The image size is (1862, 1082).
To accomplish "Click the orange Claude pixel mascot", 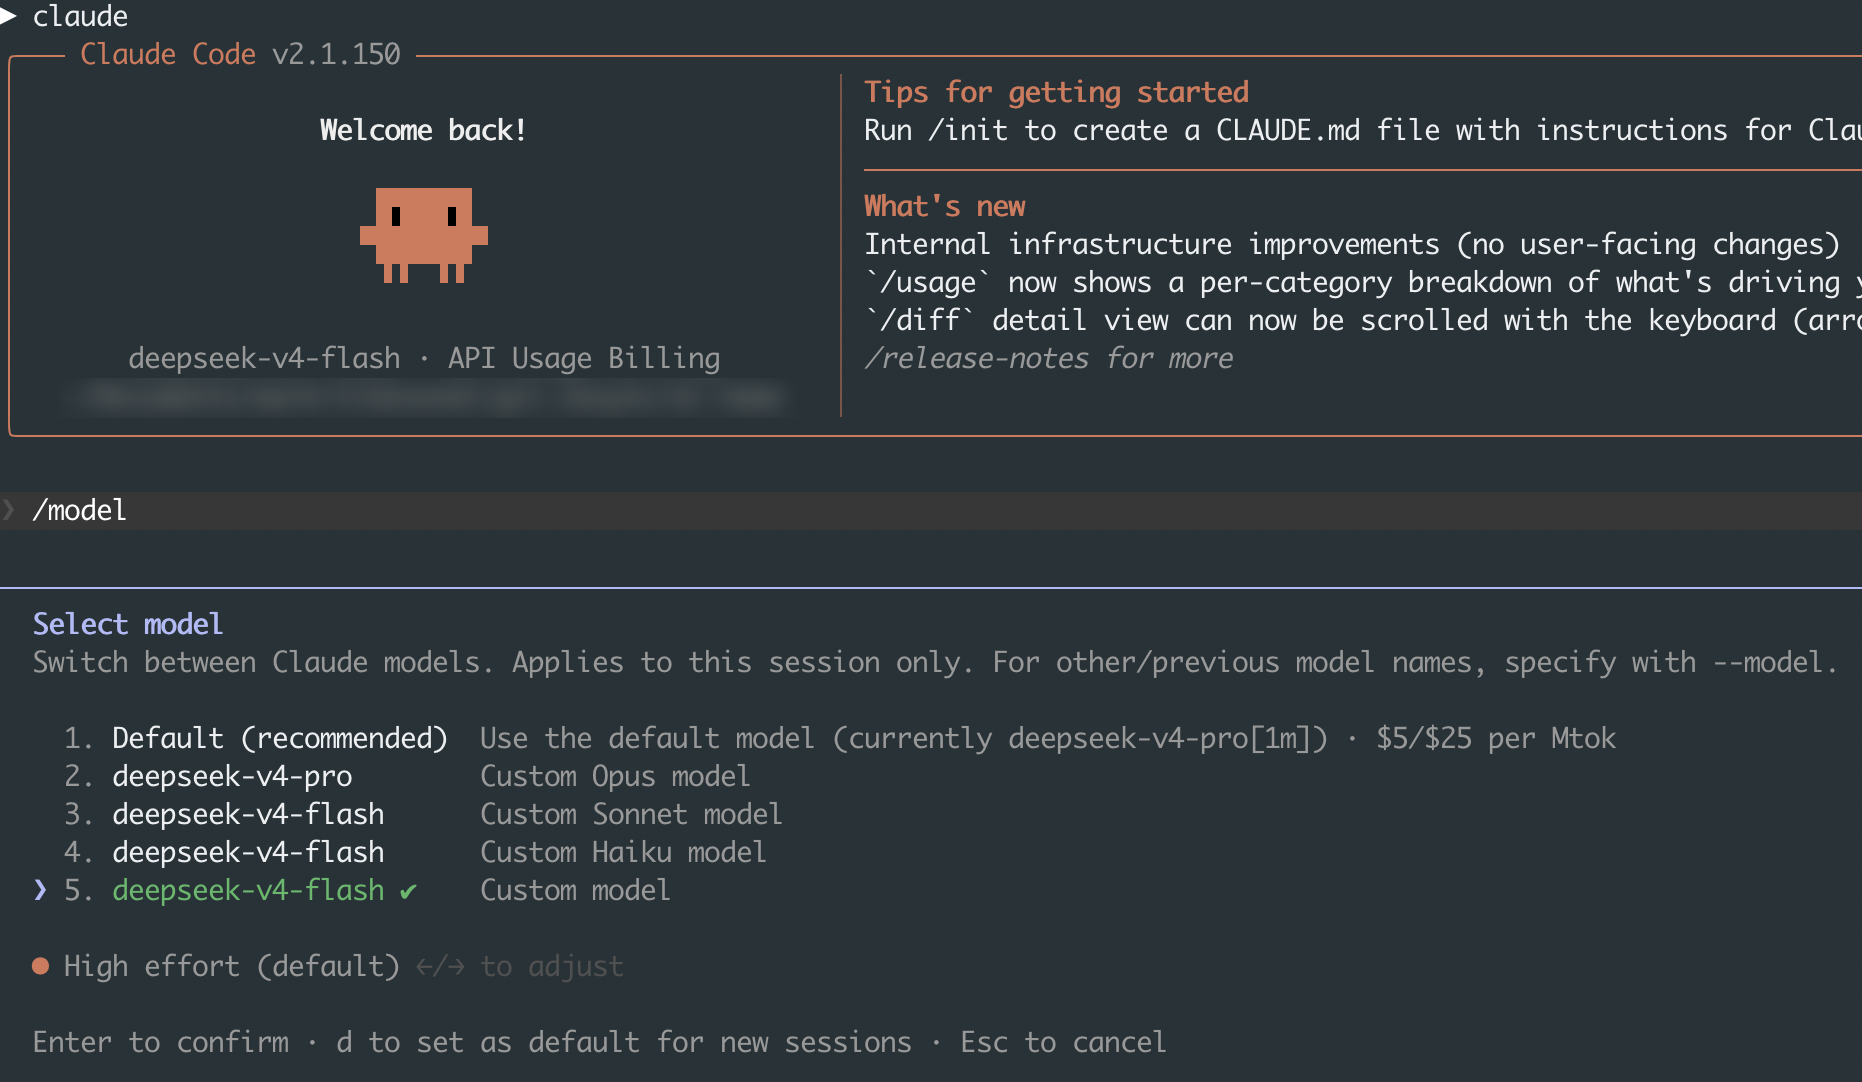I will tap(424, 235).
